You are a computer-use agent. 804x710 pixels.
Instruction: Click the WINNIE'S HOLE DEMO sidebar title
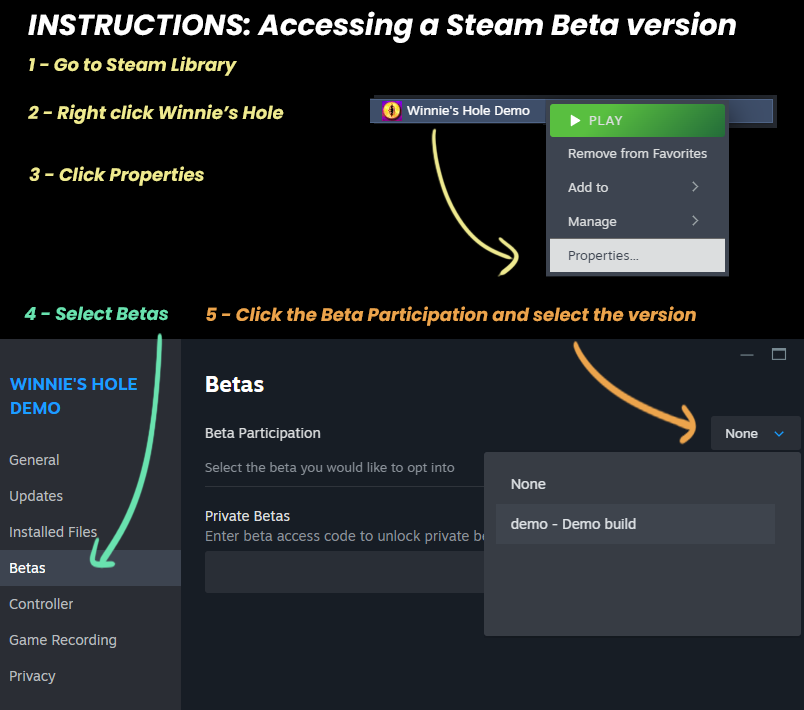point(73,396)
